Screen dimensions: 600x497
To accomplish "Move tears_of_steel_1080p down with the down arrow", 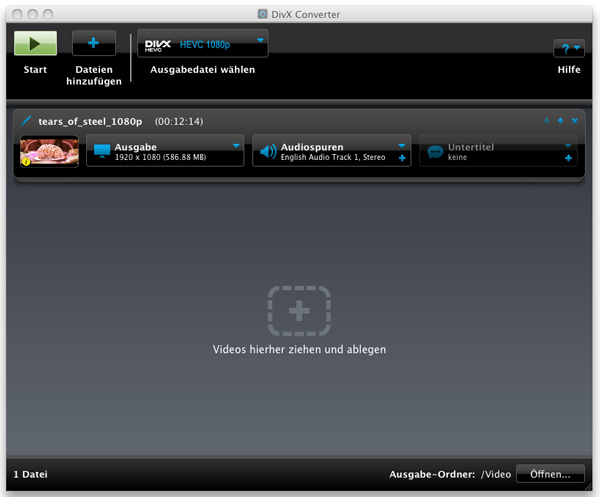I will pos(546,121).
